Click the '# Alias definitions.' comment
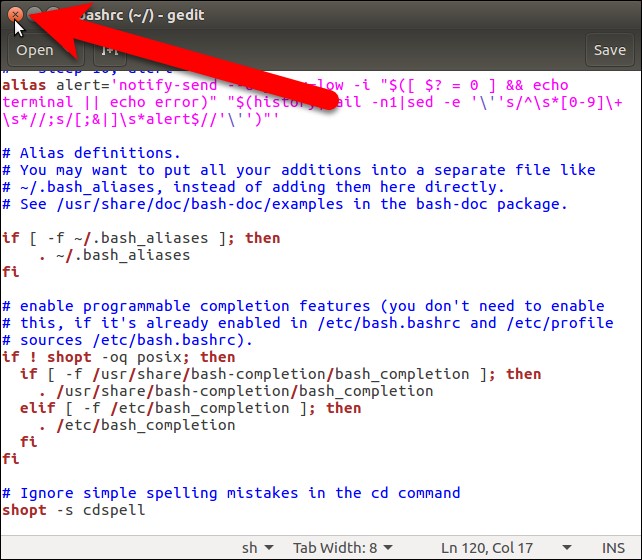Image resolution: width=642 pixels, height=560 pixels. [x=91, y=153]
